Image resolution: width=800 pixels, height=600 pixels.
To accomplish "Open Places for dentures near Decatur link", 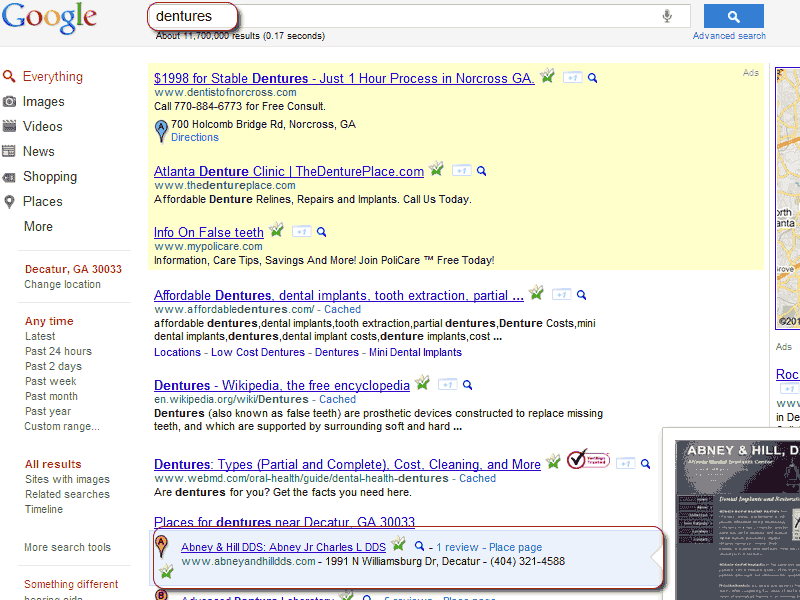I will point(284,522).
